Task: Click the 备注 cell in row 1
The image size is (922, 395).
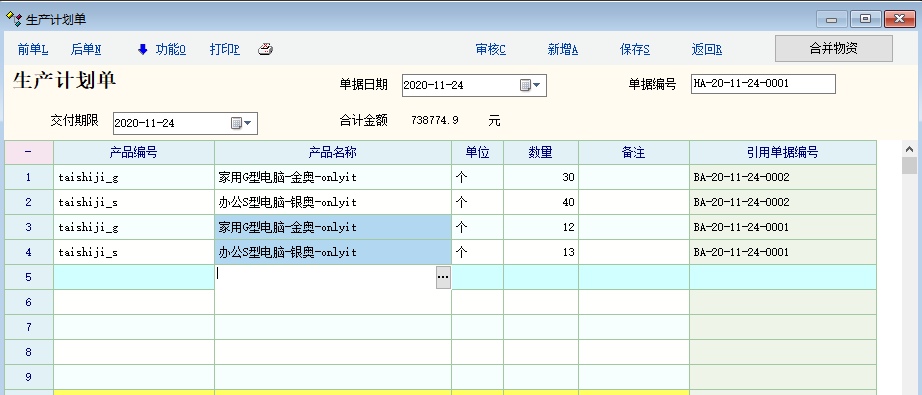Action: click(x=634, y=178)
